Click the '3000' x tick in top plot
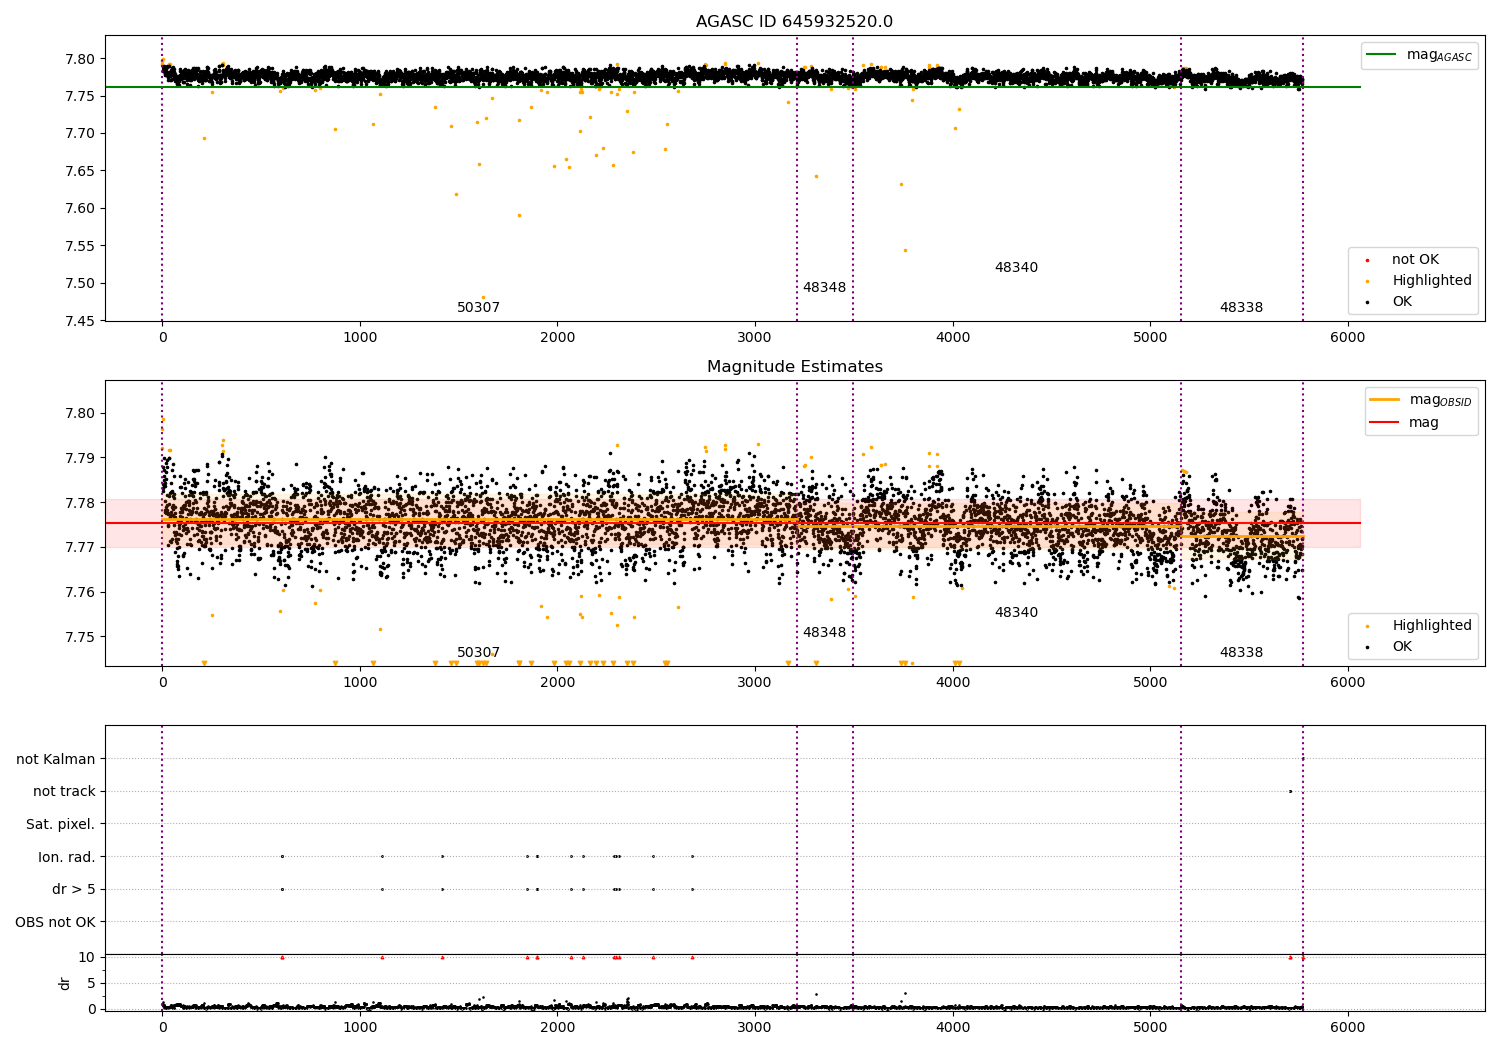The image size is (1500, 1050). (754, 338)
